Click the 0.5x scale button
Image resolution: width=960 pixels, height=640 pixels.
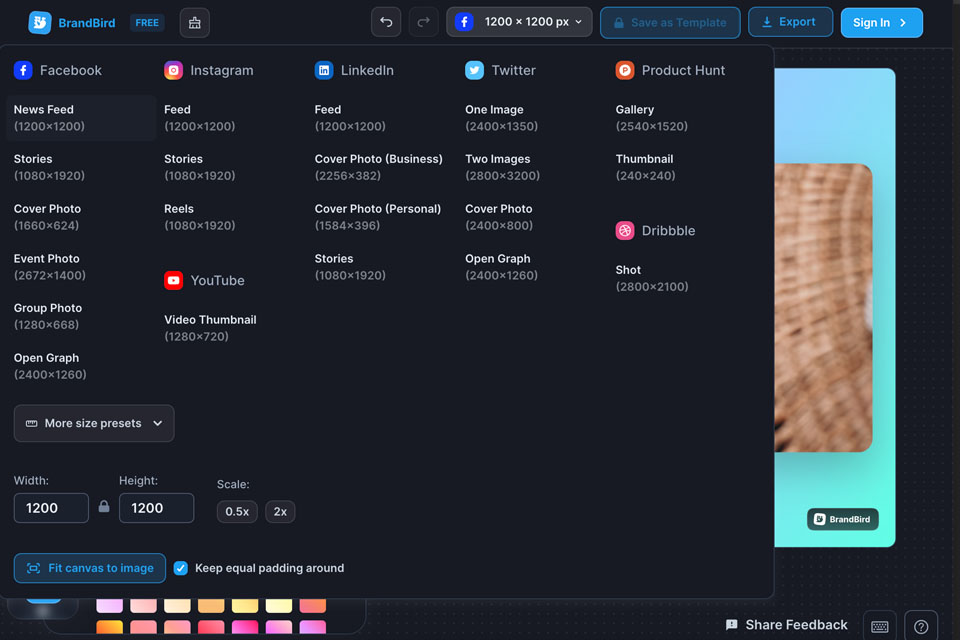pyautogui.click(x=237, y=511)
